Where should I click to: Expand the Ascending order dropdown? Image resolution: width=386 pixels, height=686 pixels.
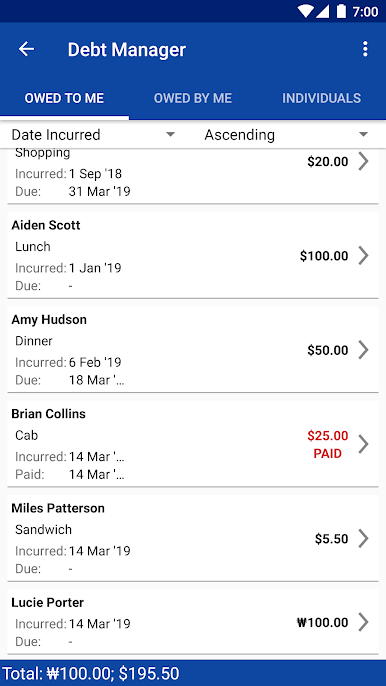point(287,135)
